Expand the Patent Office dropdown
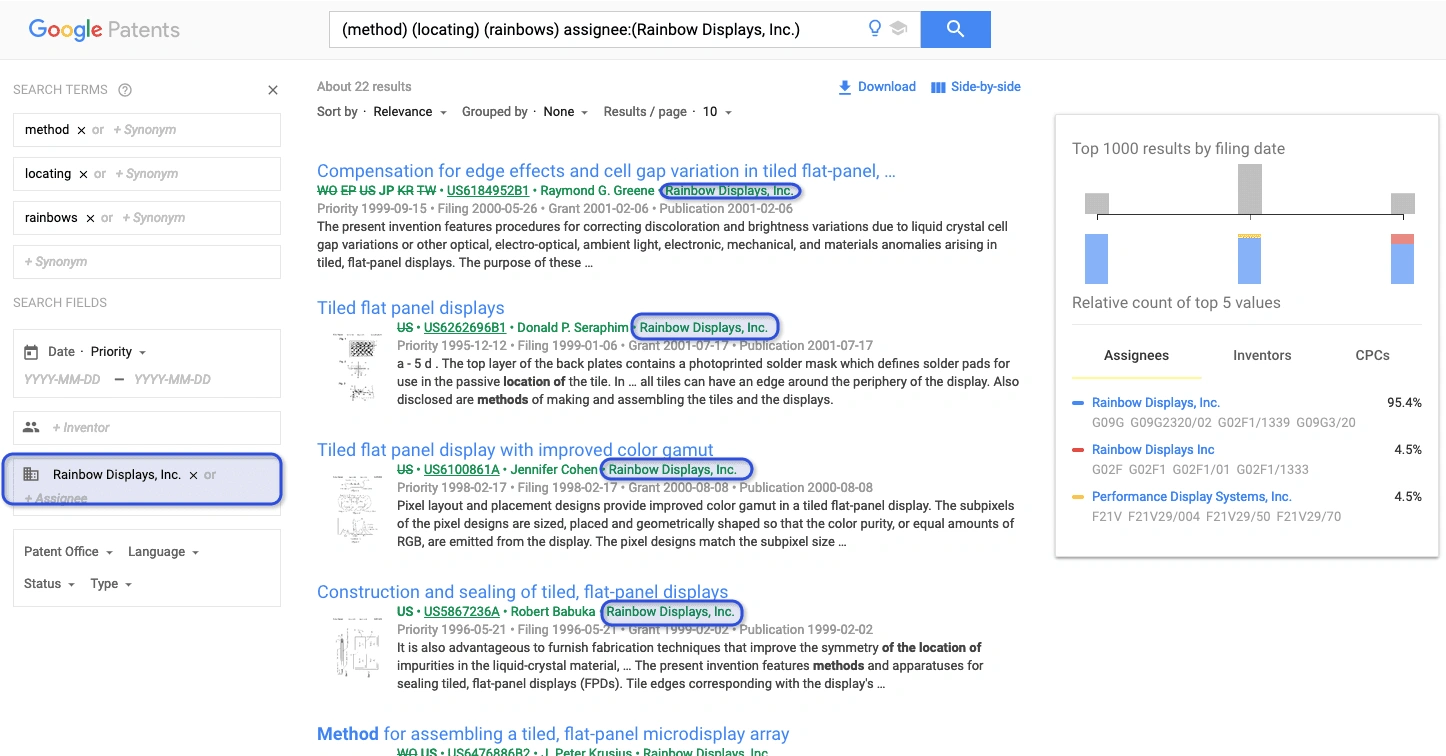The image size is (1446, 756). coord(68,552)
